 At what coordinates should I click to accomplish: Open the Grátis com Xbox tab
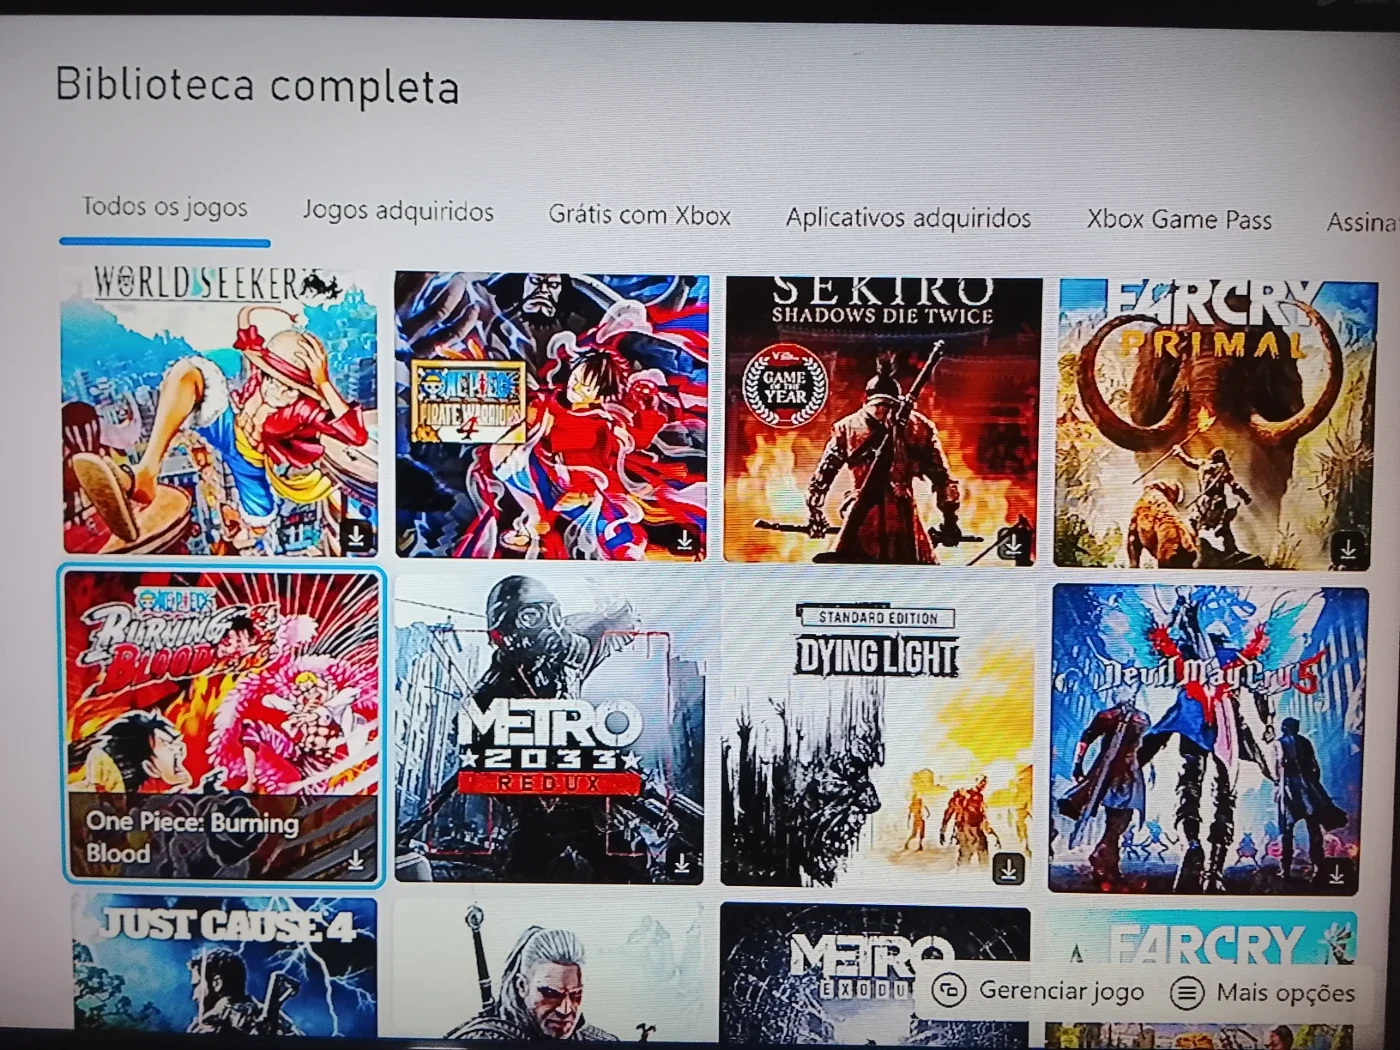(639, 215)
